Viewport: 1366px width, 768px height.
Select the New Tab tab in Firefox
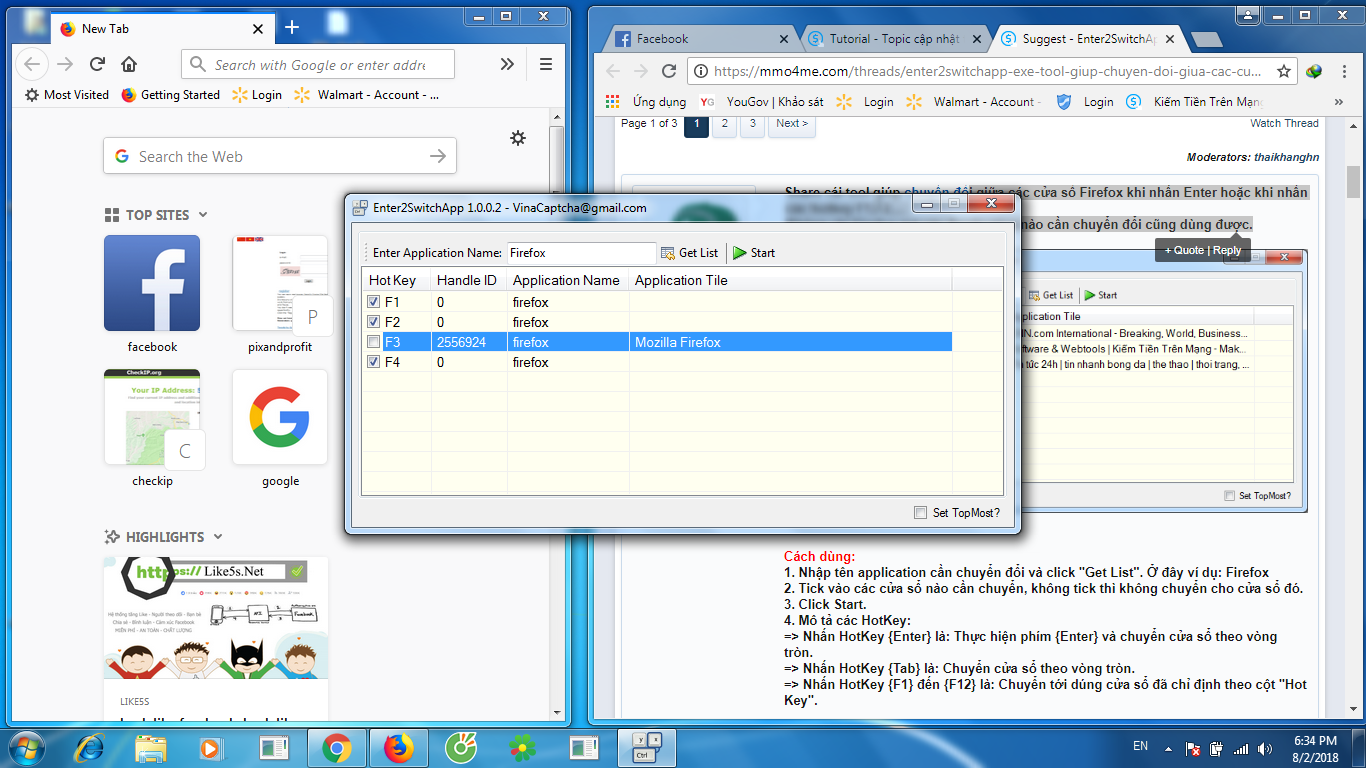coord(162,29)
